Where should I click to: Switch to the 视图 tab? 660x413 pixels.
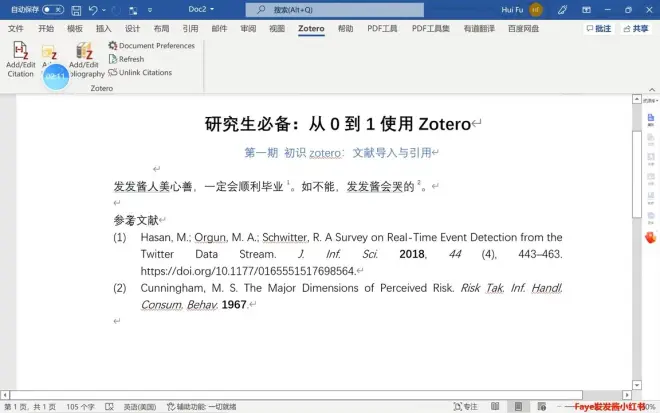[x=277, y=28]
